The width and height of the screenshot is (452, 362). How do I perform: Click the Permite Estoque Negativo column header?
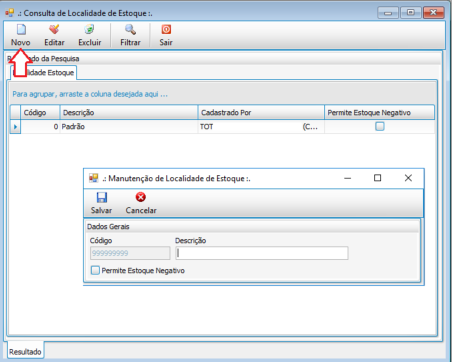coord(379,113)
